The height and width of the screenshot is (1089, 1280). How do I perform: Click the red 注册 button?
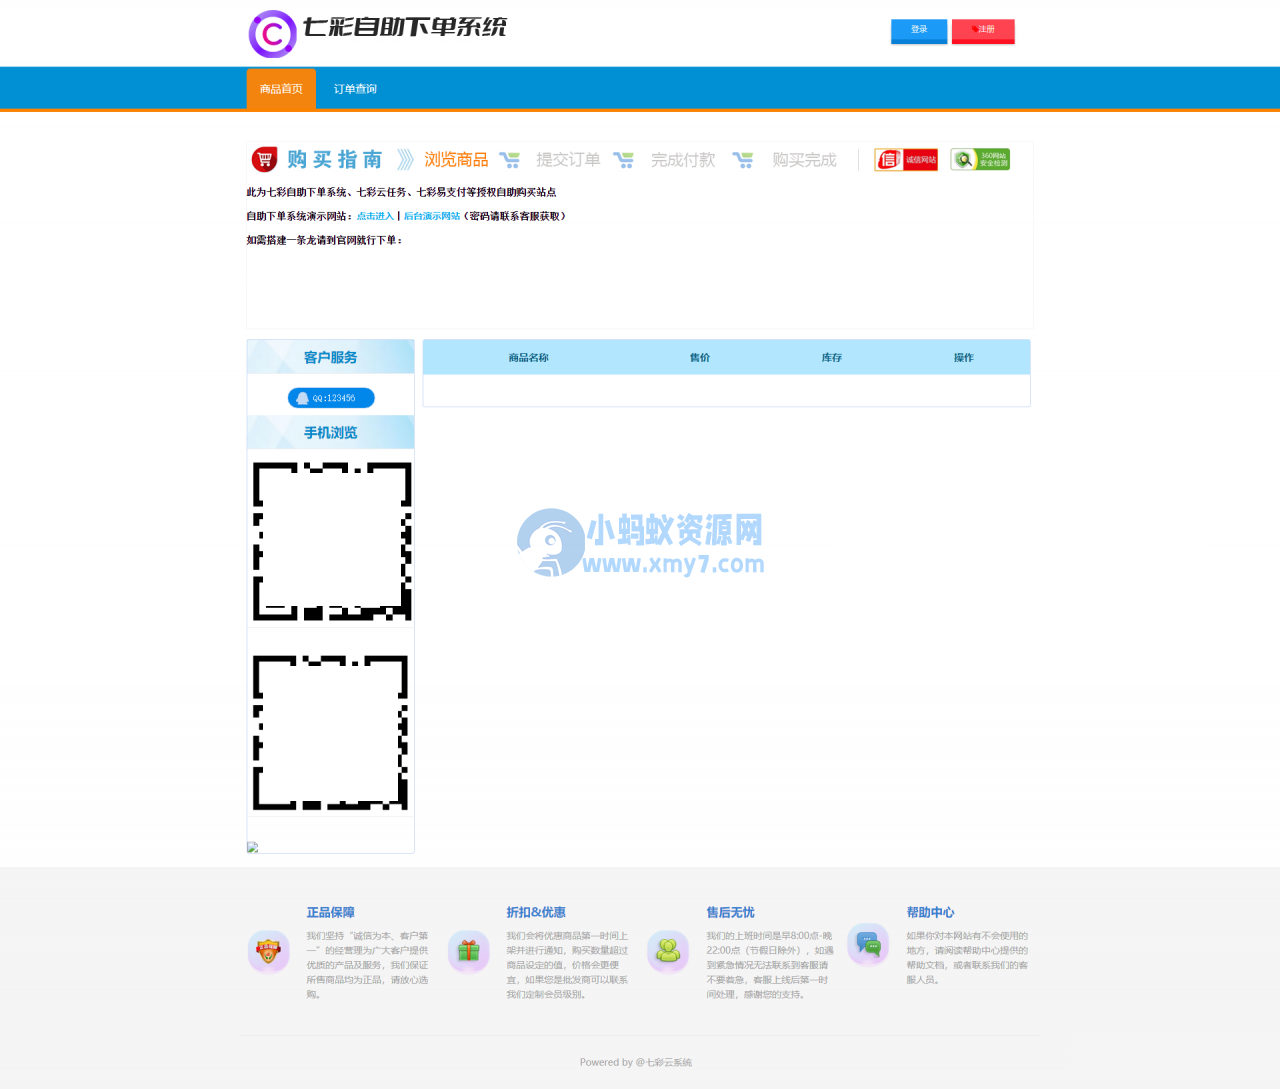(983, 31)
